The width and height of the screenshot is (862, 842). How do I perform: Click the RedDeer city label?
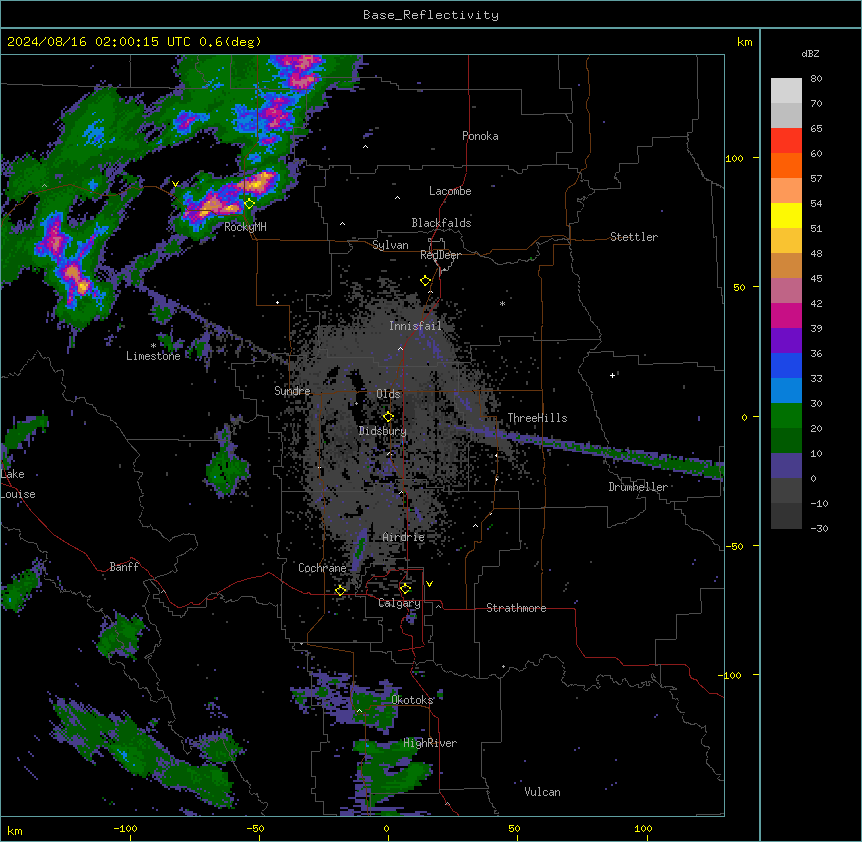[x=441, y=255]
